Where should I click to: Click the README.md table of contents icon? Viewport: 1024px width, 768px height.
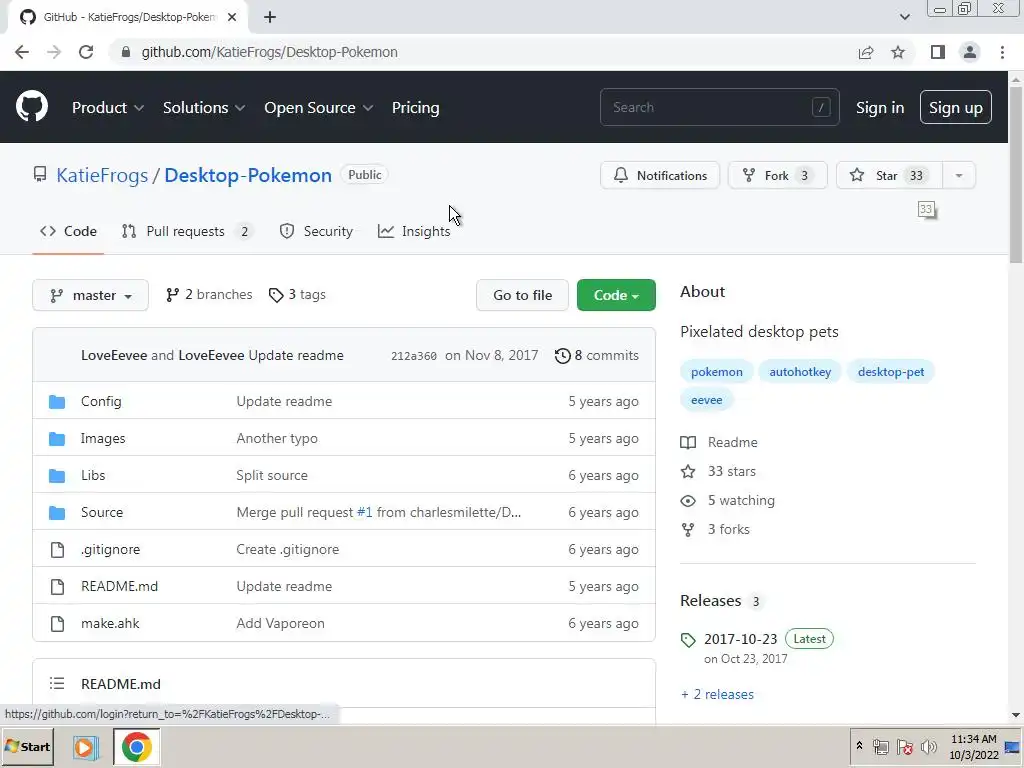pyautogui.click(x=57, y=684)
